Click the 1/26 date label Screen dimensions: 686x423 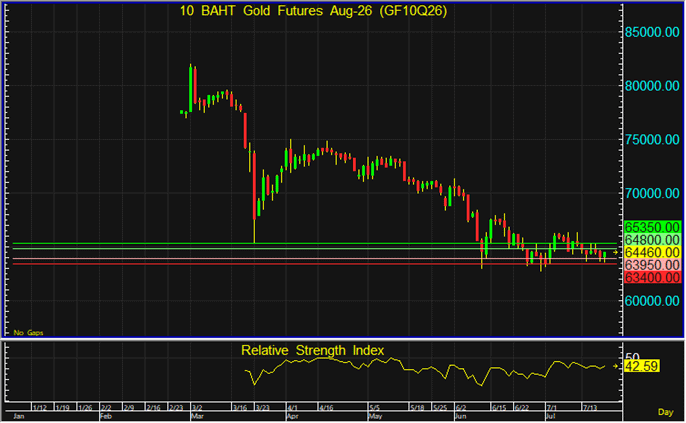[85, 408]
